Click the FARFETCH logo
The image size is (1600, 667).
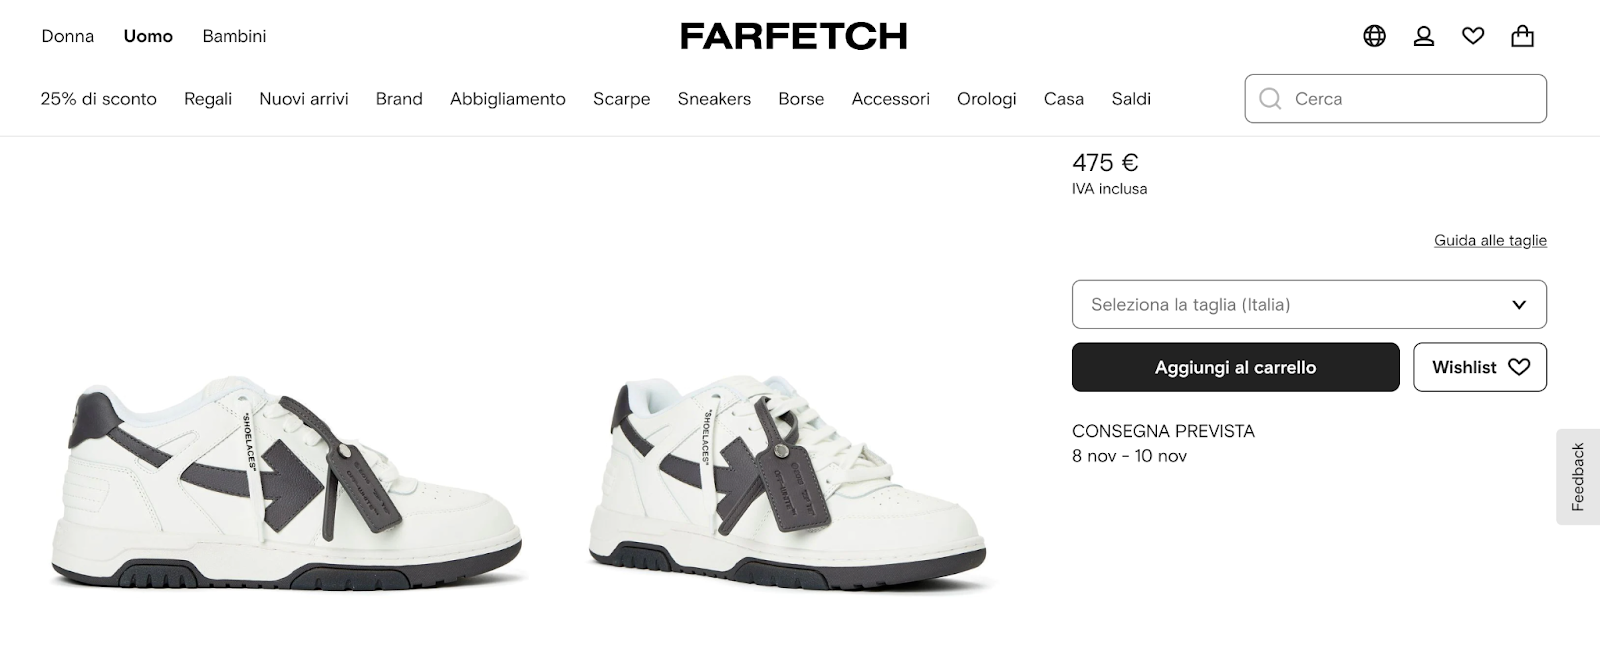tap(794, 36)
